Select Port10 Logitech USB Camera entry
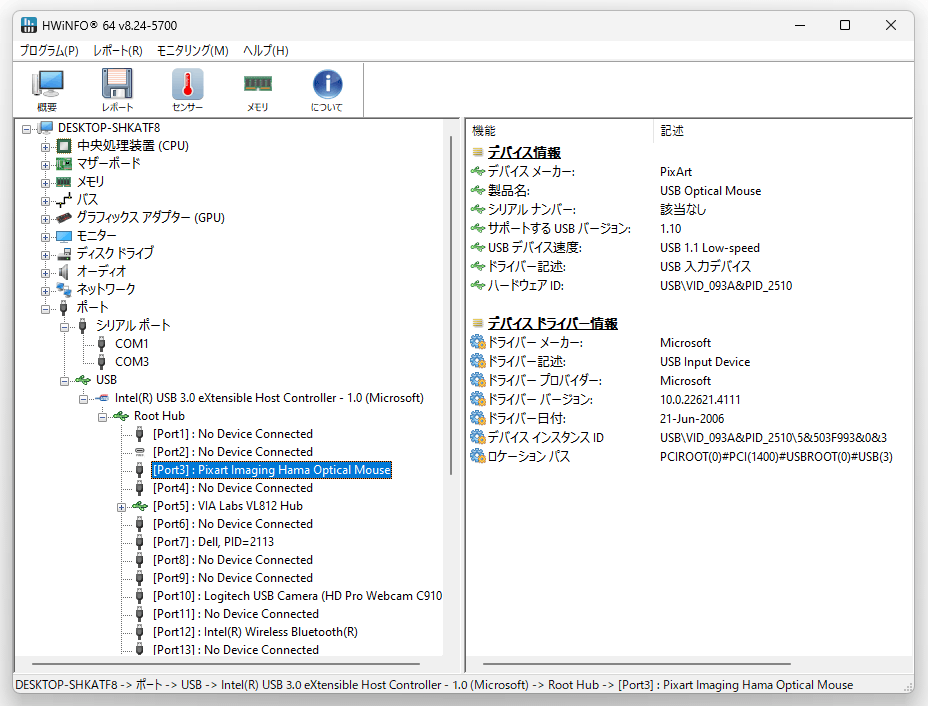Image resolution: width=928 pixels, height=706 pixels. click(x=297, y=596)
